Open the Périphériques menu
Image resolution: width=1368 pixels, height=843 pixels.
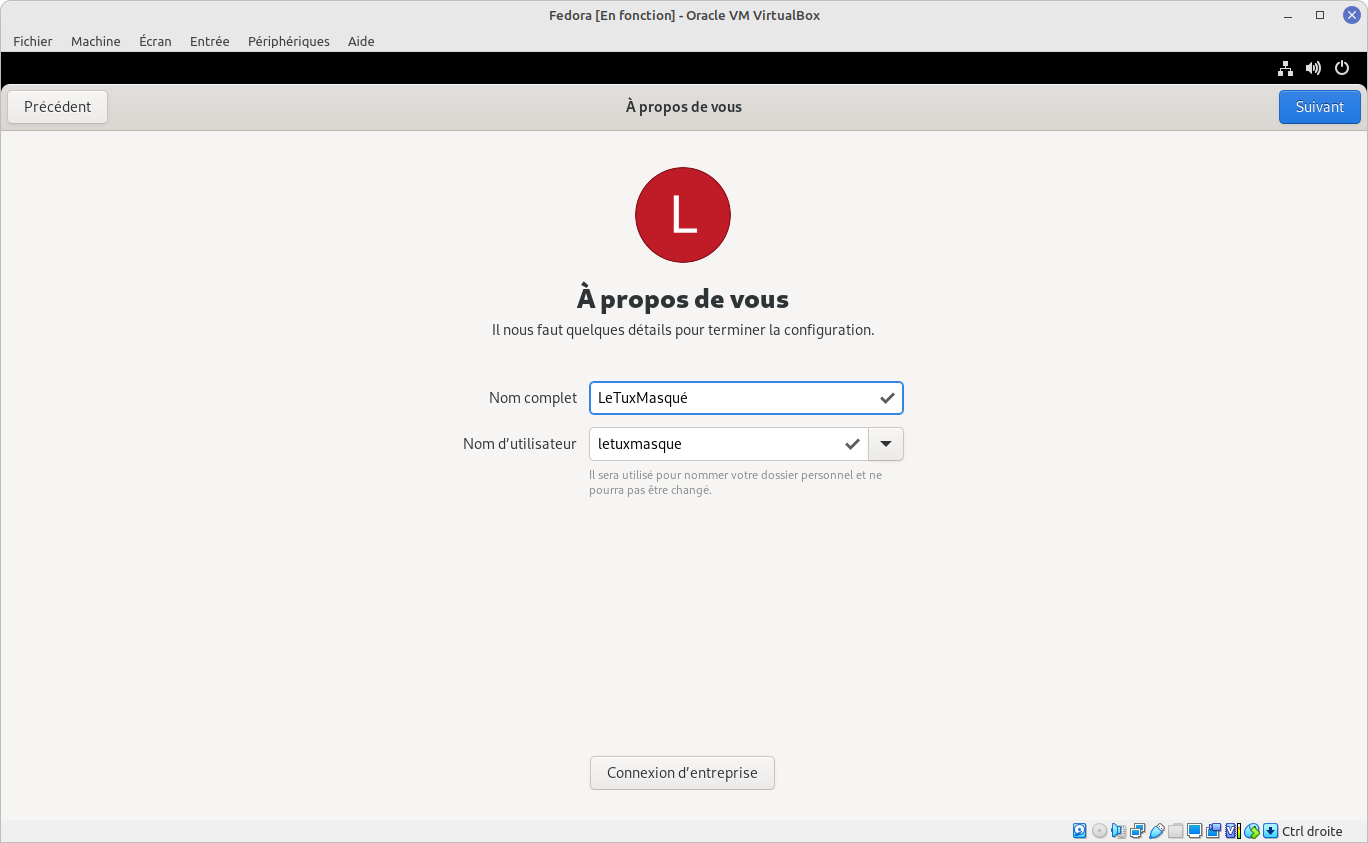pos(289,41)
